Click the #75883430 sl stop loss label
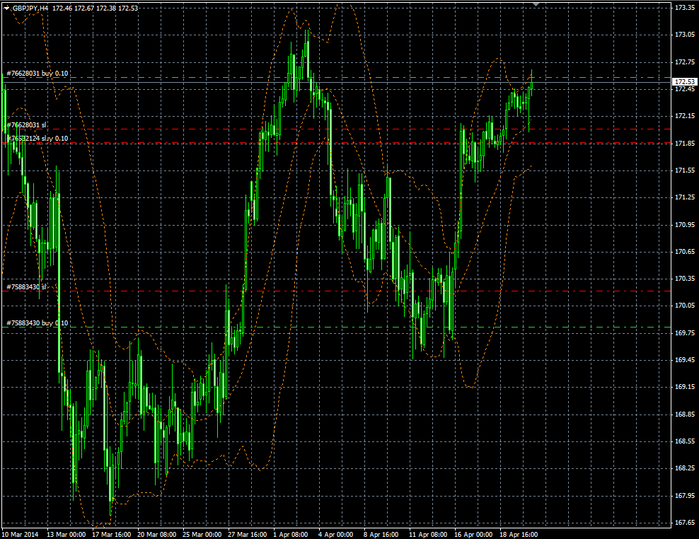 pyautogui.click(x=26, y=287)
